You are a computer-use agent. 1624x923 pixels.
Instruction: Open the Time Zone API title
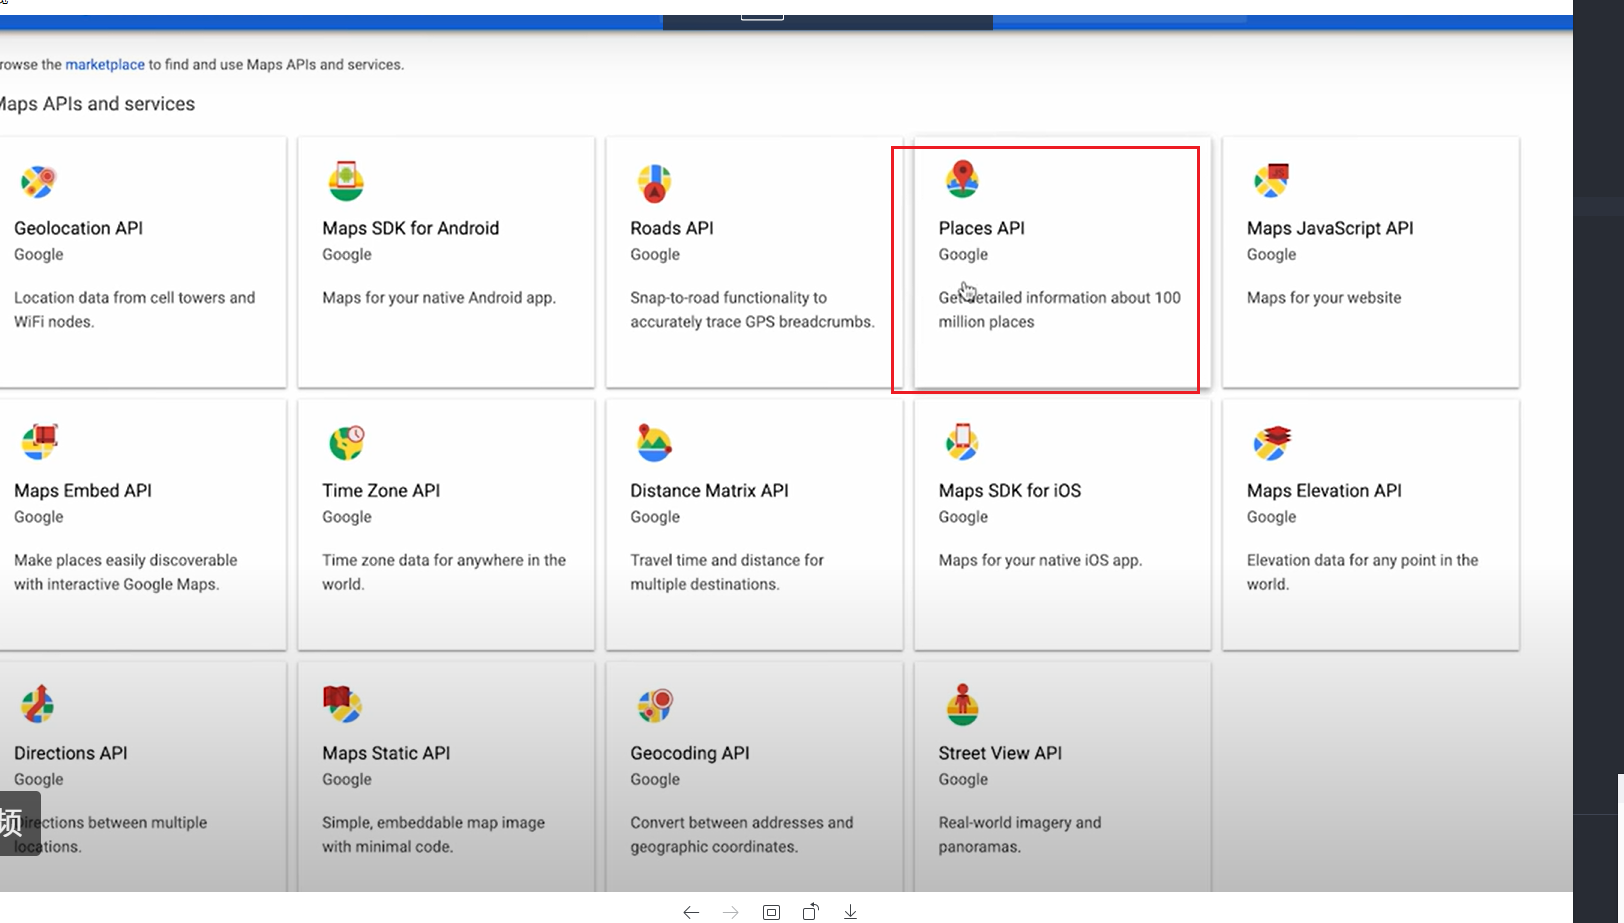(x=381, y=491)
